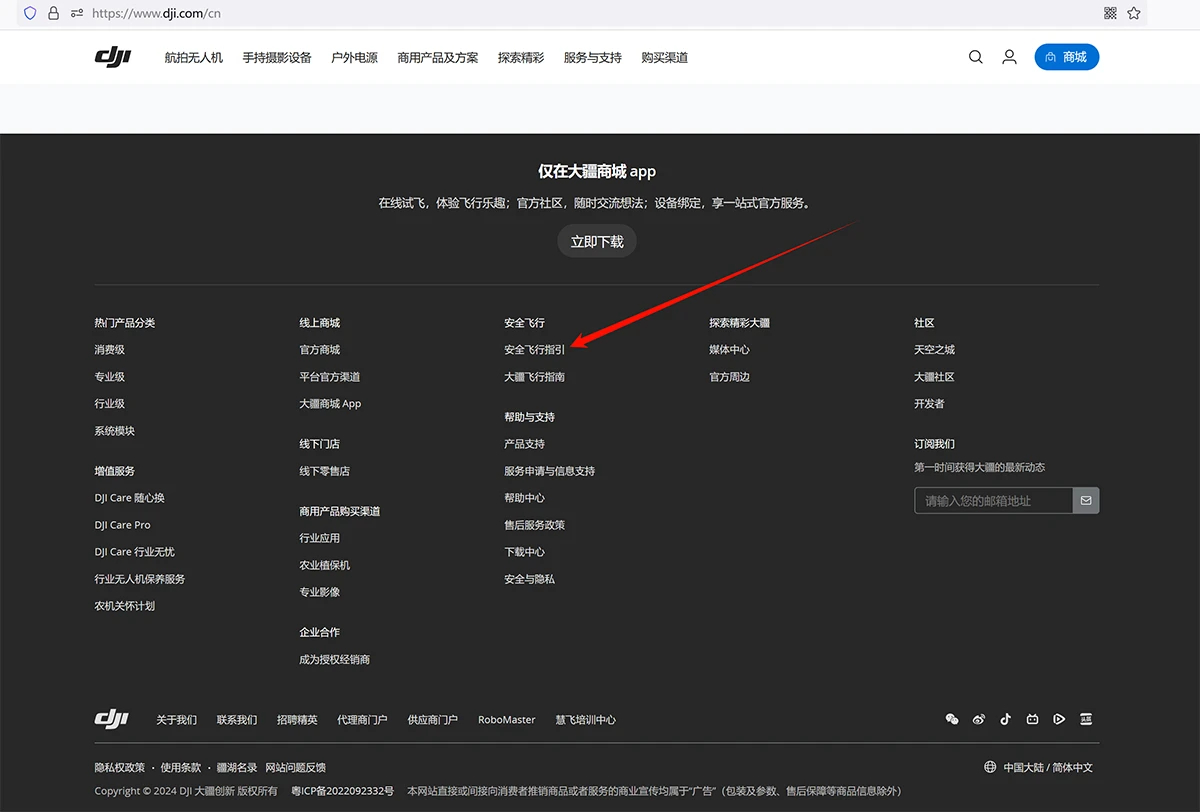This screenshot has width=1200, height=812.
Task: Open the DJI Care Pro link
Action: (123, 525)
